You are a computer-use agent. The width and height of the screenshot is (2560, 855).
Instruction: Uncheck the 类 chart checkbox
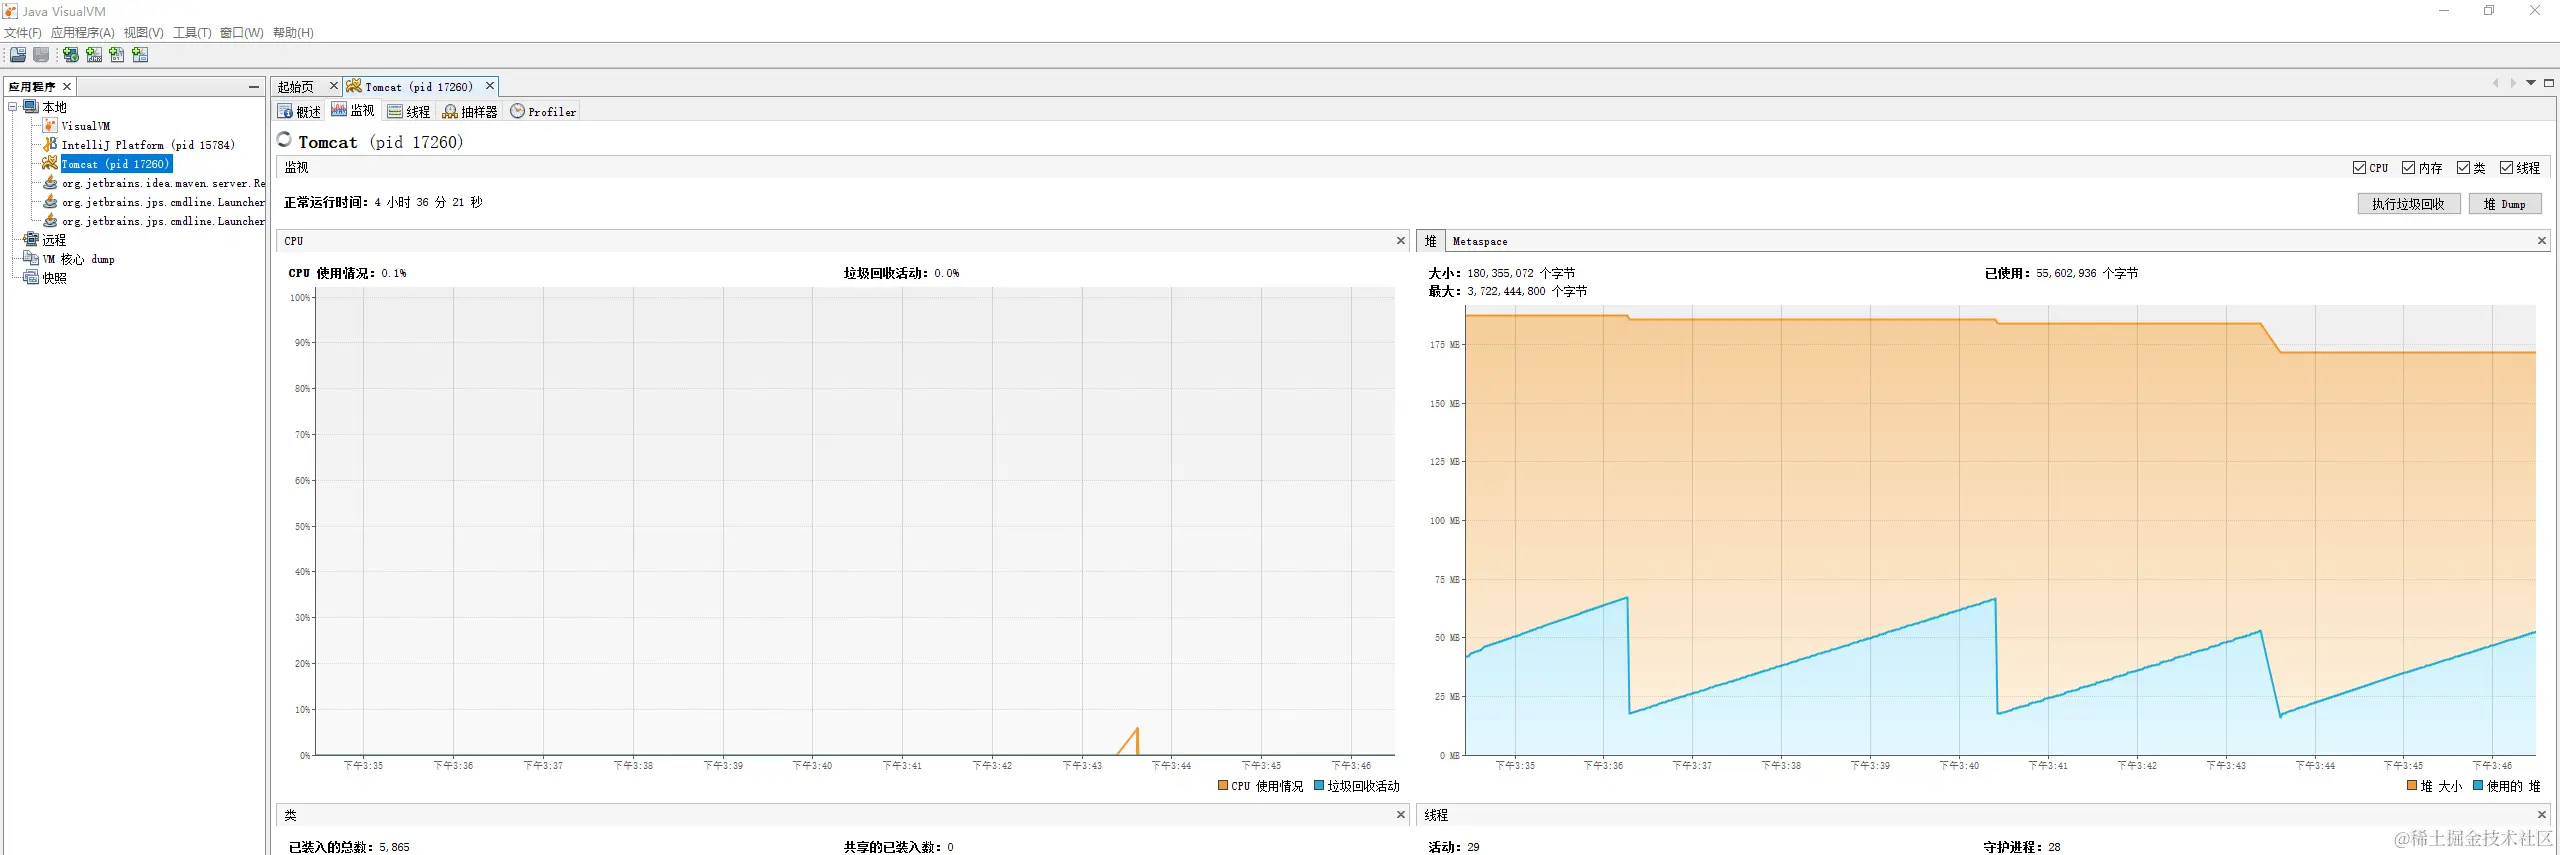click(x=2463, y=168)
